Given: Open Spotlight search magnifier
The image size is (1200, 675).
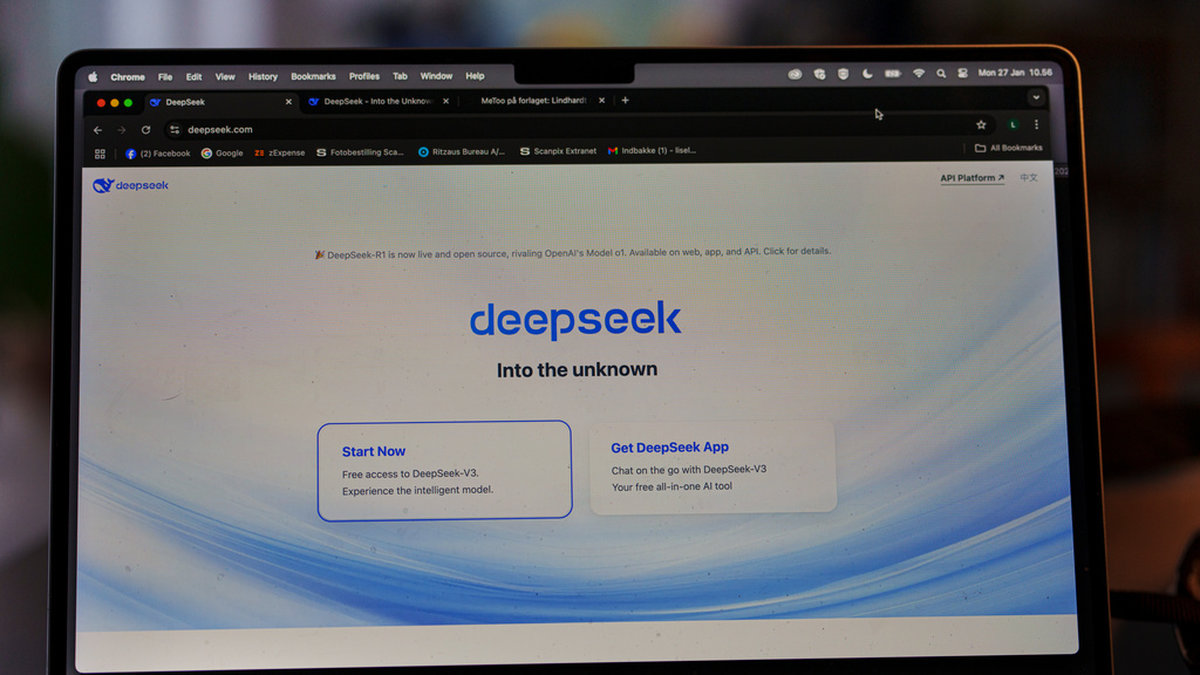Looking at the screenshot, I should (x=941, y=74).
